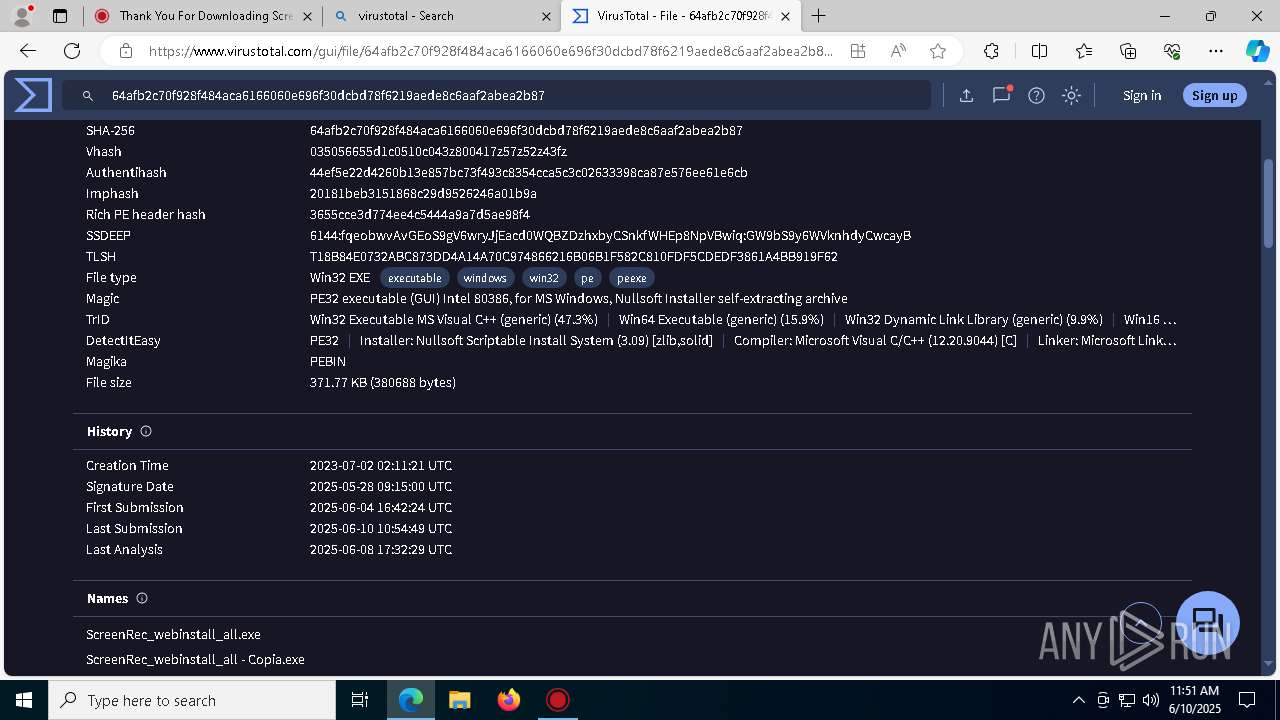Open the Copilot icon

[1257, 51]
